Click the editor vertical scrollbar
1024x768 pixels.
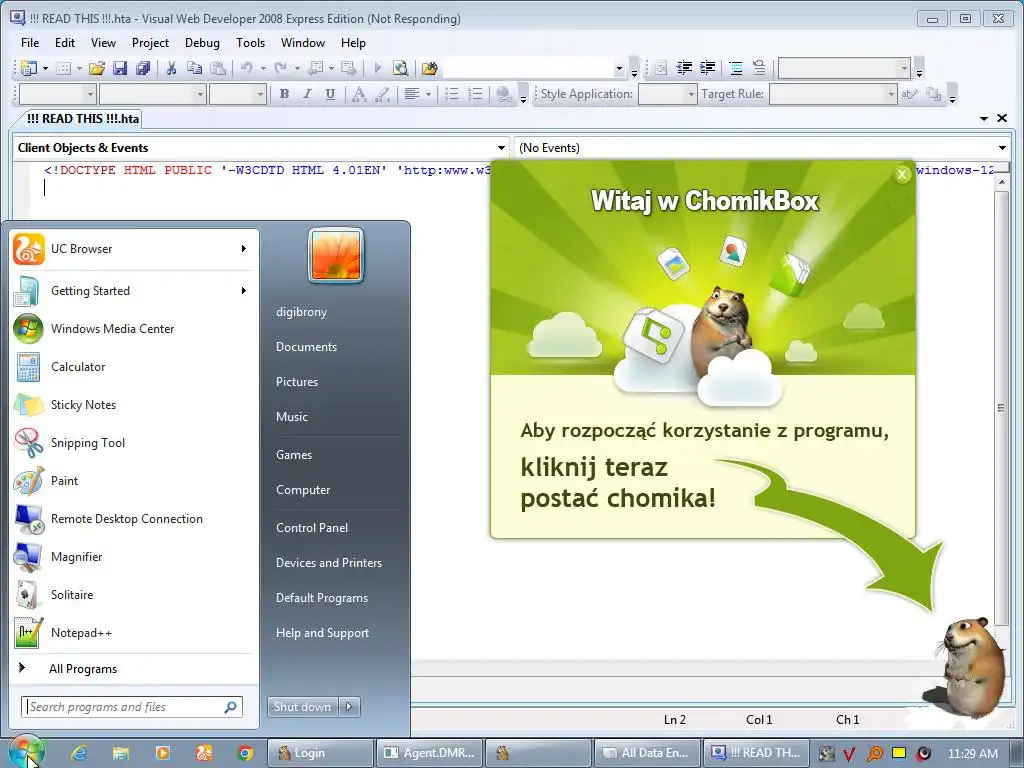(1002, 408)
